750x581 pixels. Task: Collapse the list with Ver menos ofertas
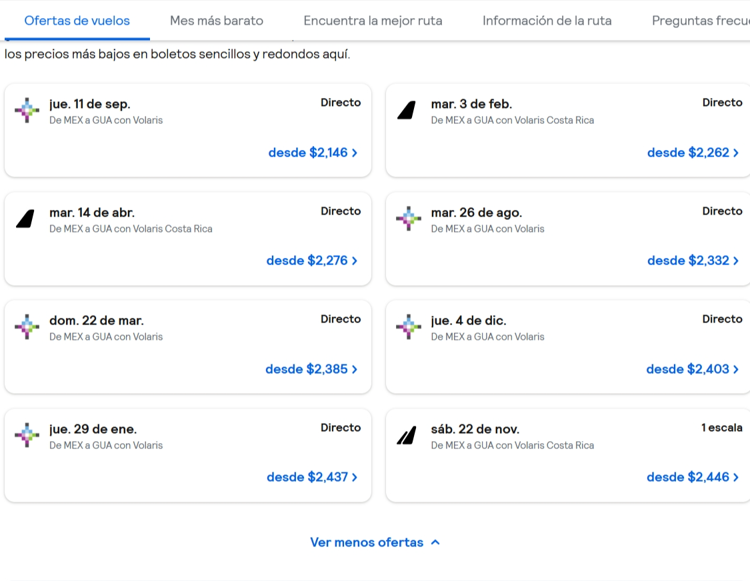(x=375, y=542)
